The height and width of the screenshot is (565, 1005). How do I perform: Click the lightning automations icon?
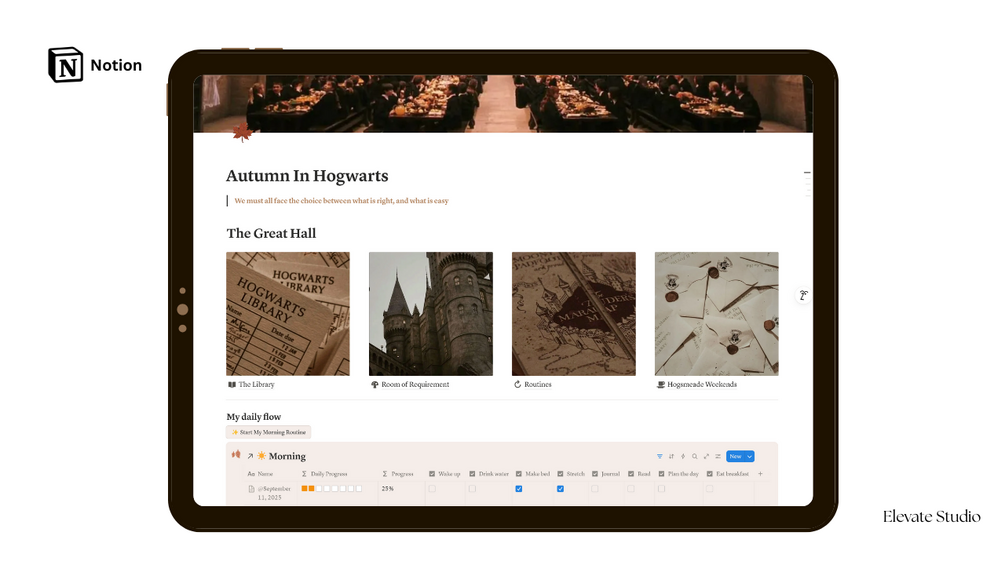click(x=683, y=456)
